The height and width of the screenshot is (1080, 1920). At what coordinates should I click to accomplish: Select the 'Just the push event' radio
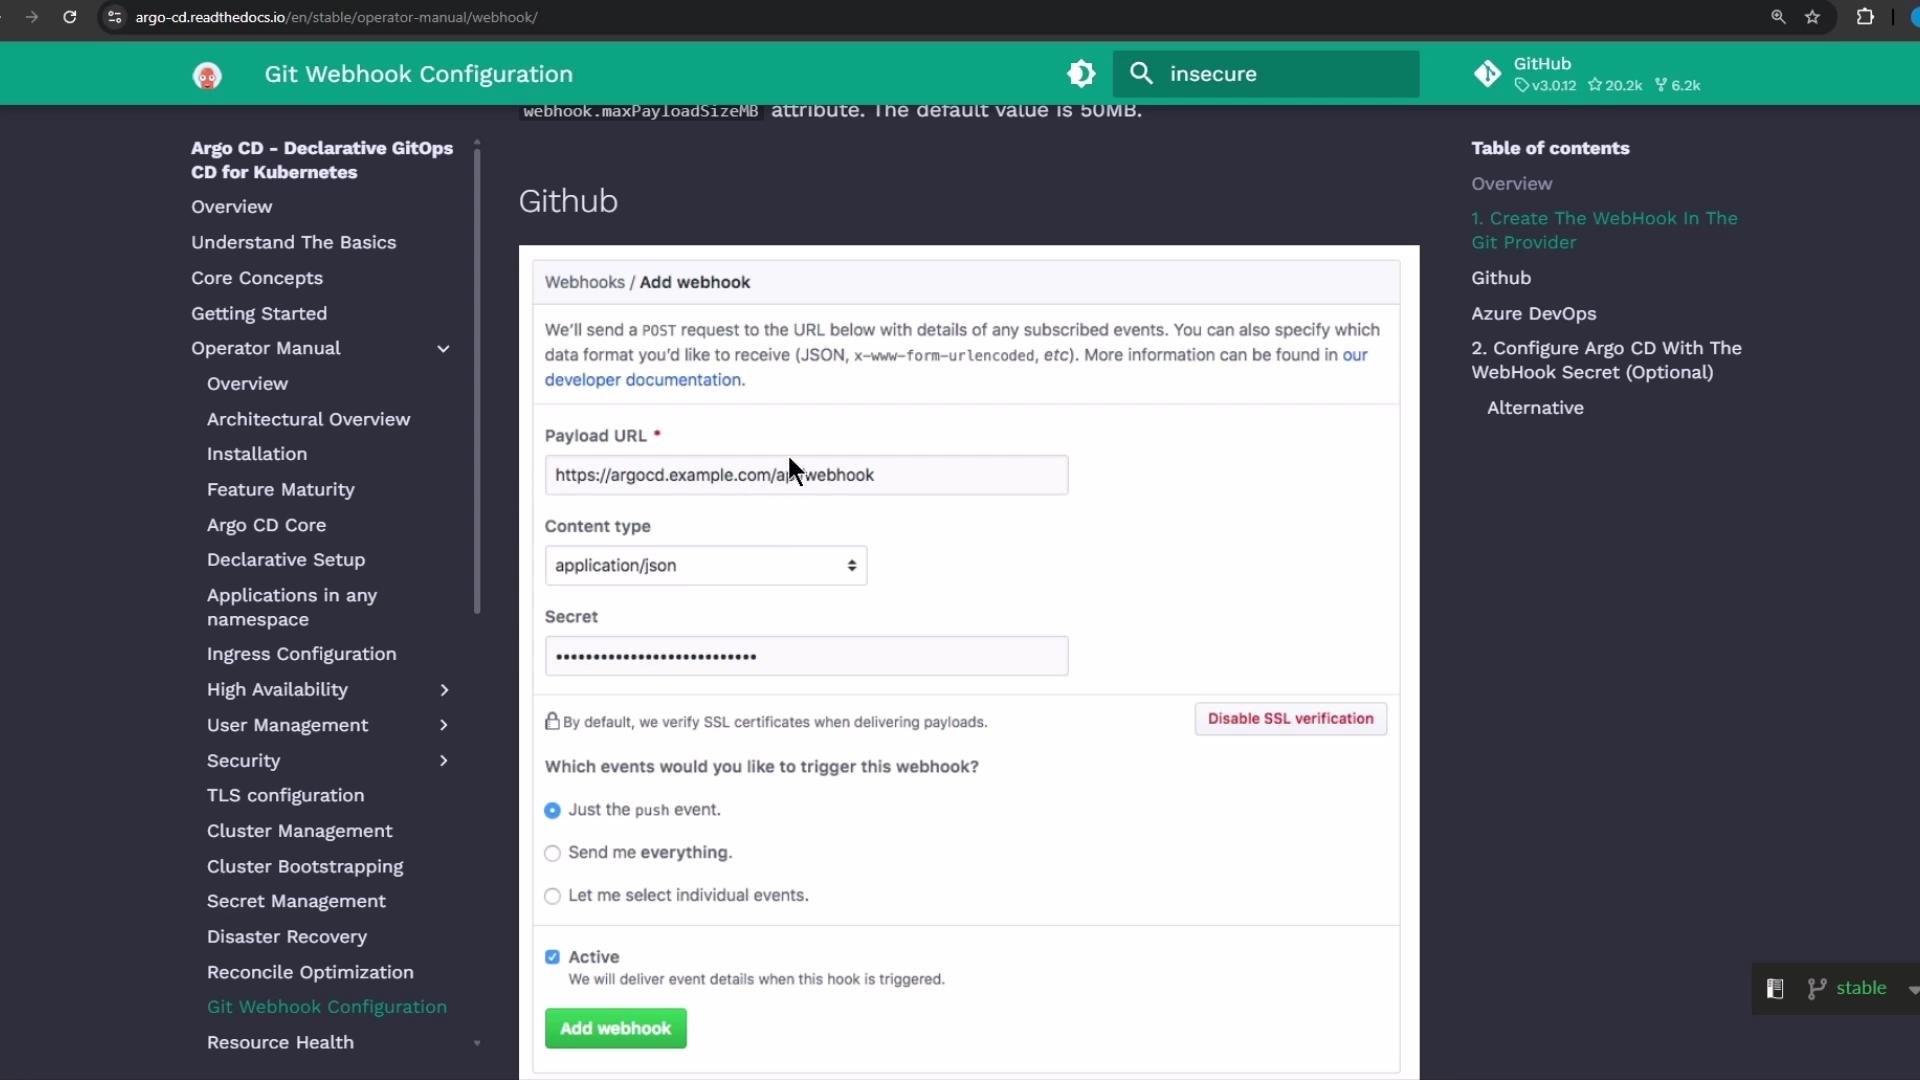(x=552, y=810)
